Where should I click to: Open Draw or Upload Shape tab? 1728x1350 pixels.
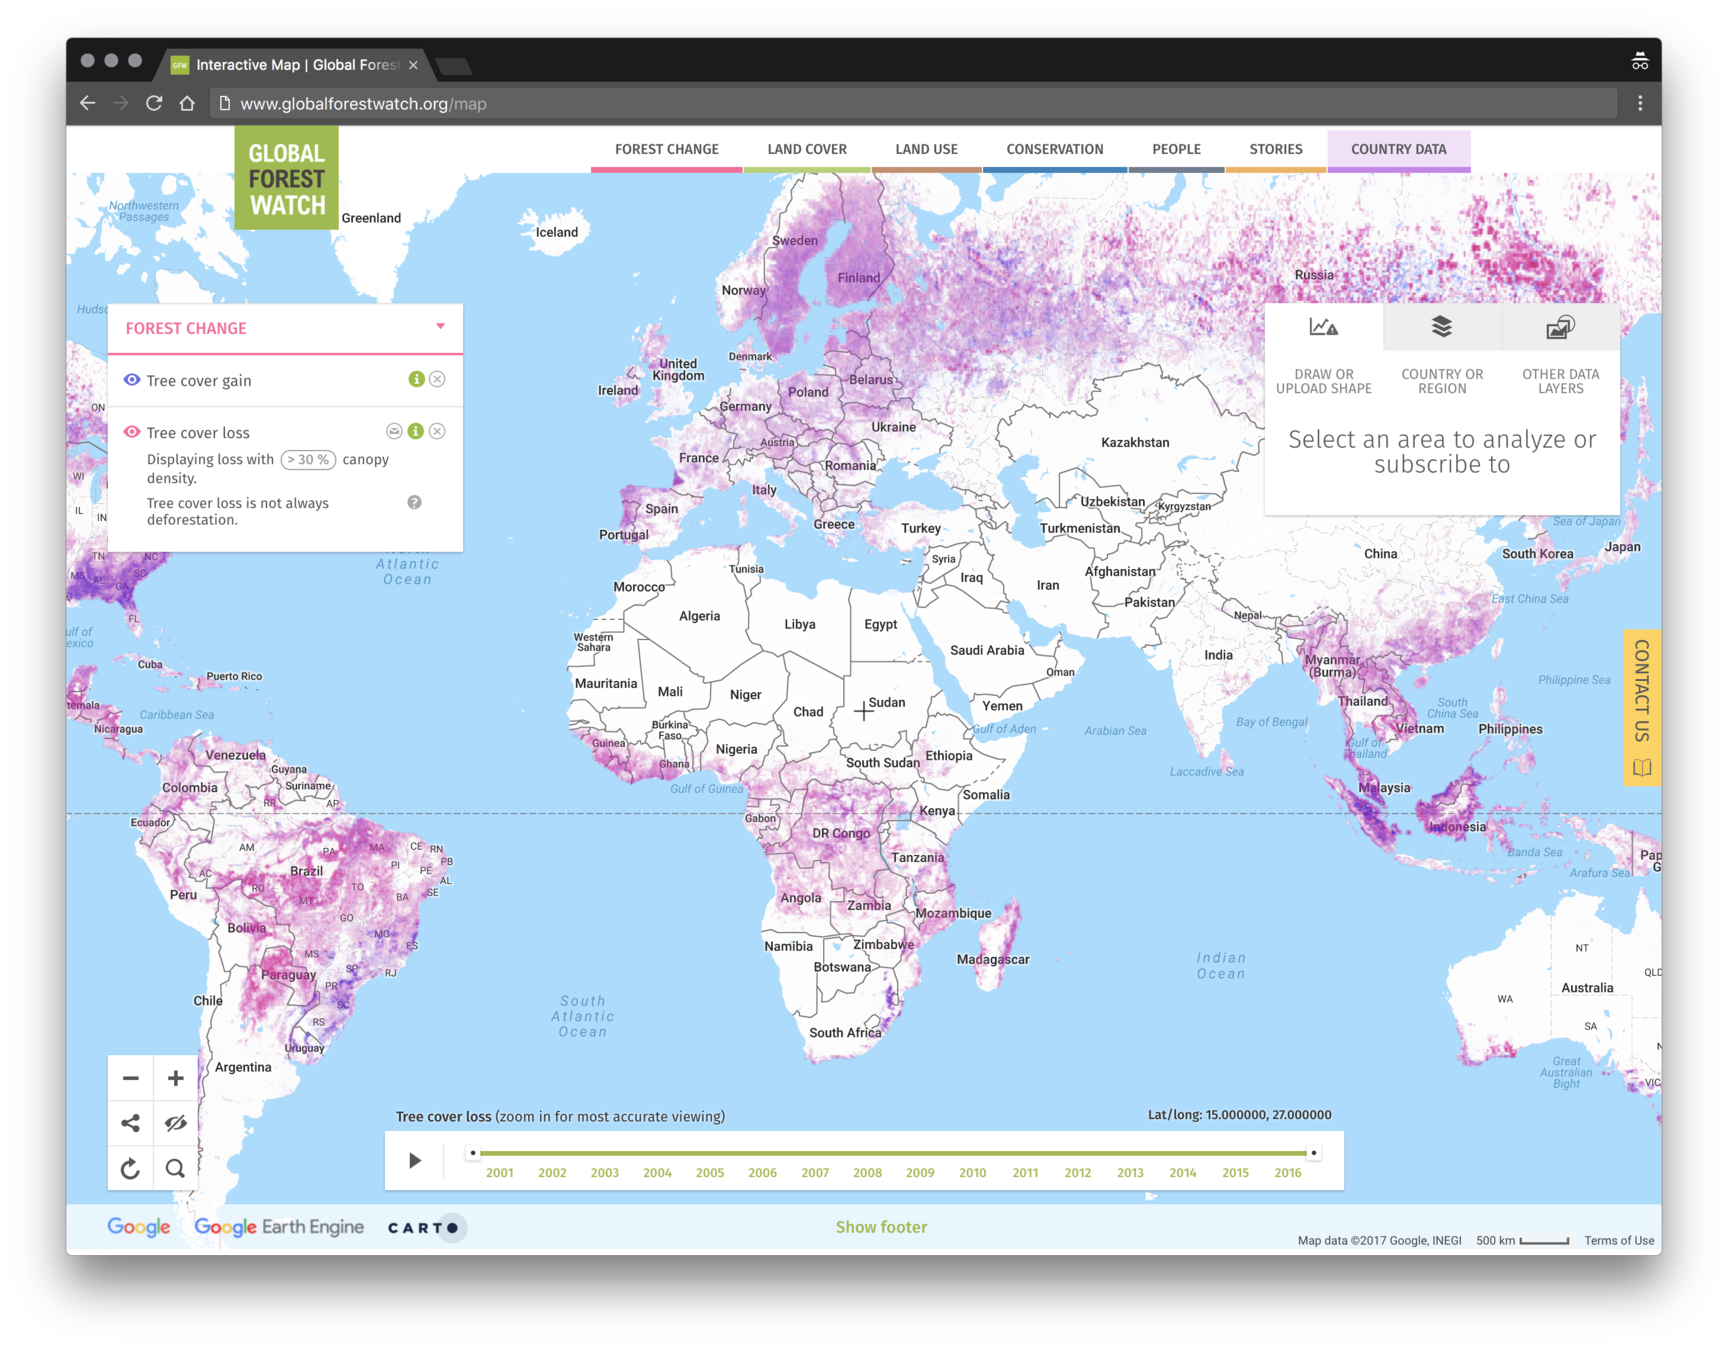1324,352
